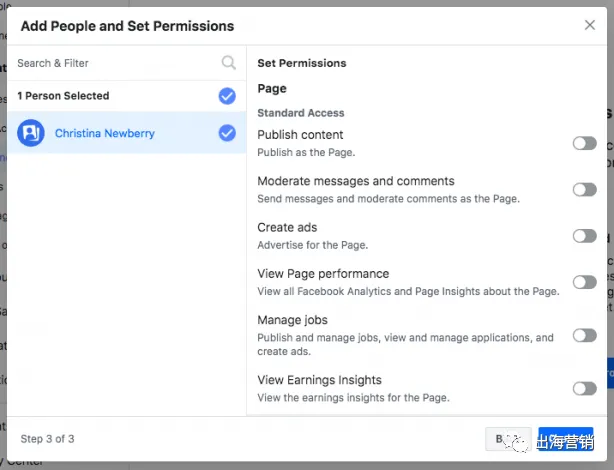Click the search magnifier icon
Viewport: 614px width, 470px height.
coord(229,63)
